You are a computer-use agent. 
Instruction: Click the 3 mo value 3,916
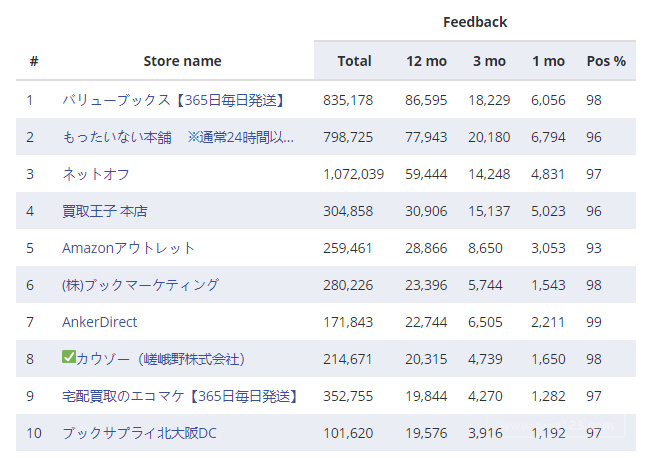point(485,433)
